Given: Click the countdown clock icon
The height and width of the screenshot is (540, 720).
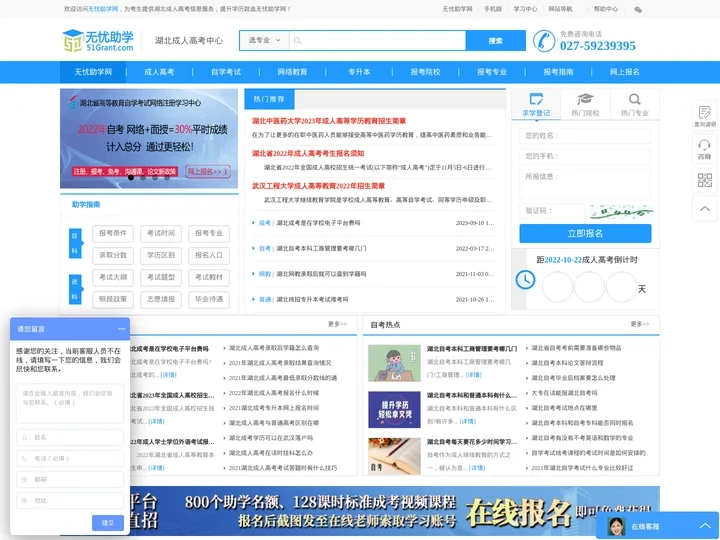Looking at the screenshot, I should [x=525, y=280].
